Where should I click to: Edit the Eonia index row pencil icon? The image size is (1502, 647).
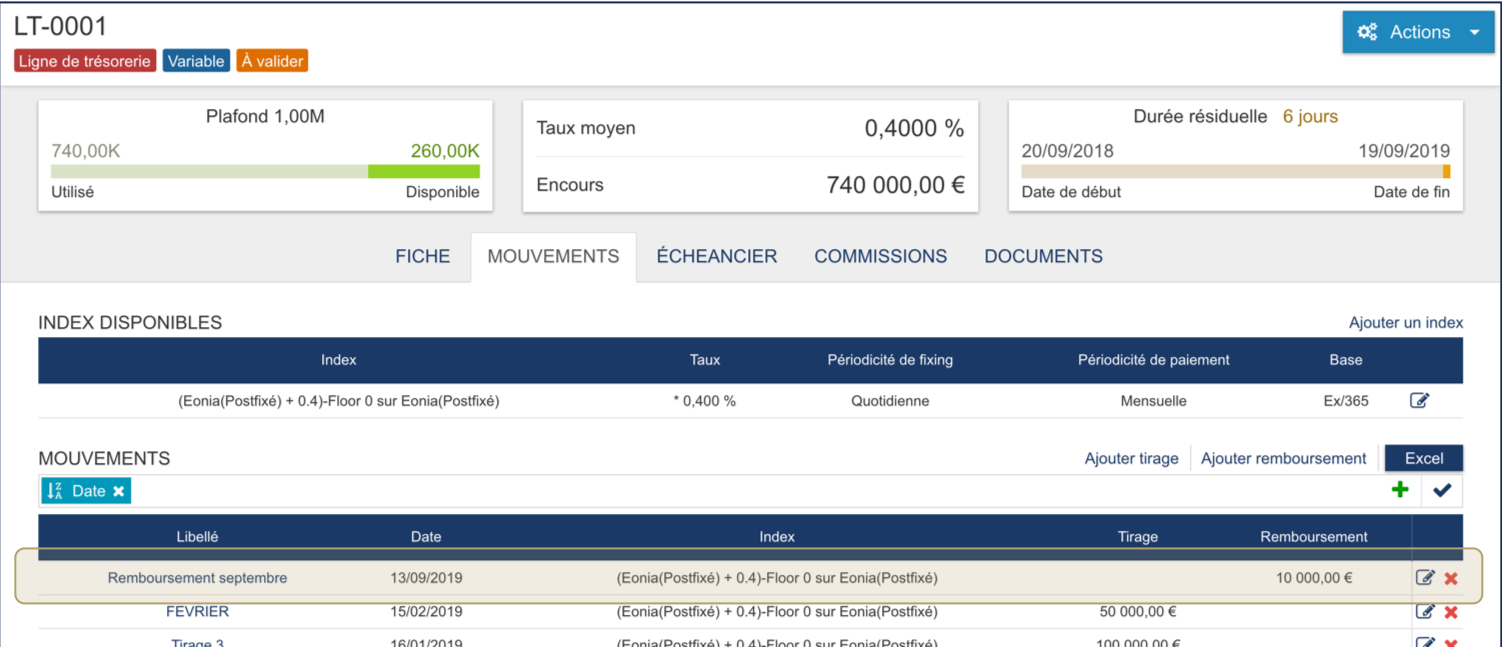pyautogui.click(x=1419, y=400)
